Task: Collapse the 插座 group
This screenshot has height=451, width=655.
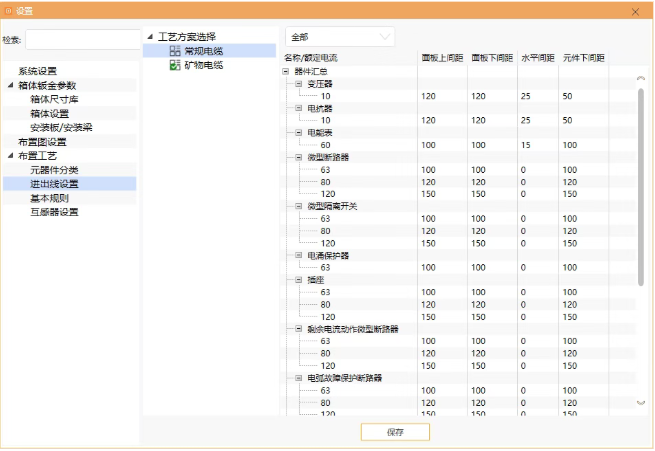Action: click(298, 280)
